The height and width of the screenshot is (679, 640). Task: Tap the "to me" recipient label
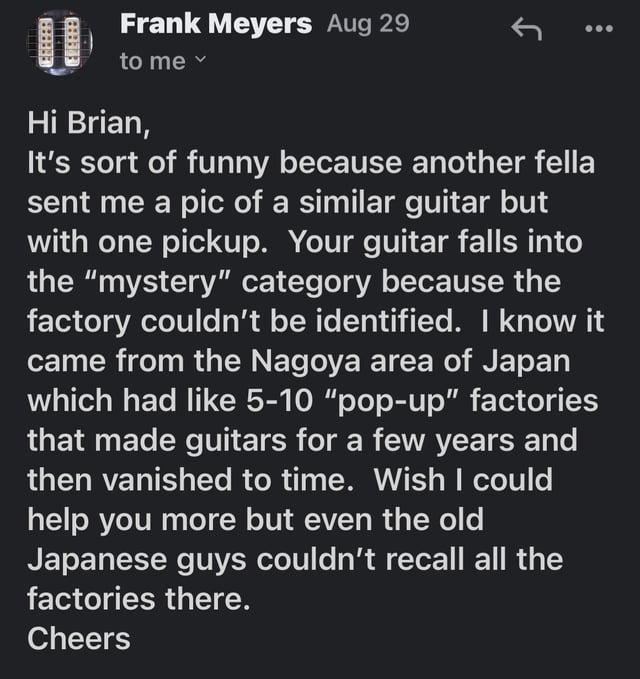[152, 62]
